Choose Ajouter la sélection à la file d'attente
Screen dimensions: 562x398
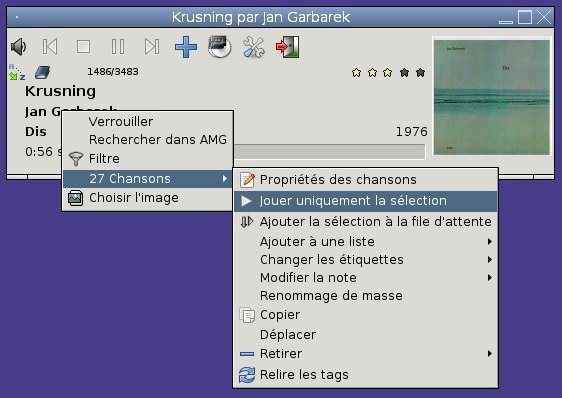pos(366,222)
